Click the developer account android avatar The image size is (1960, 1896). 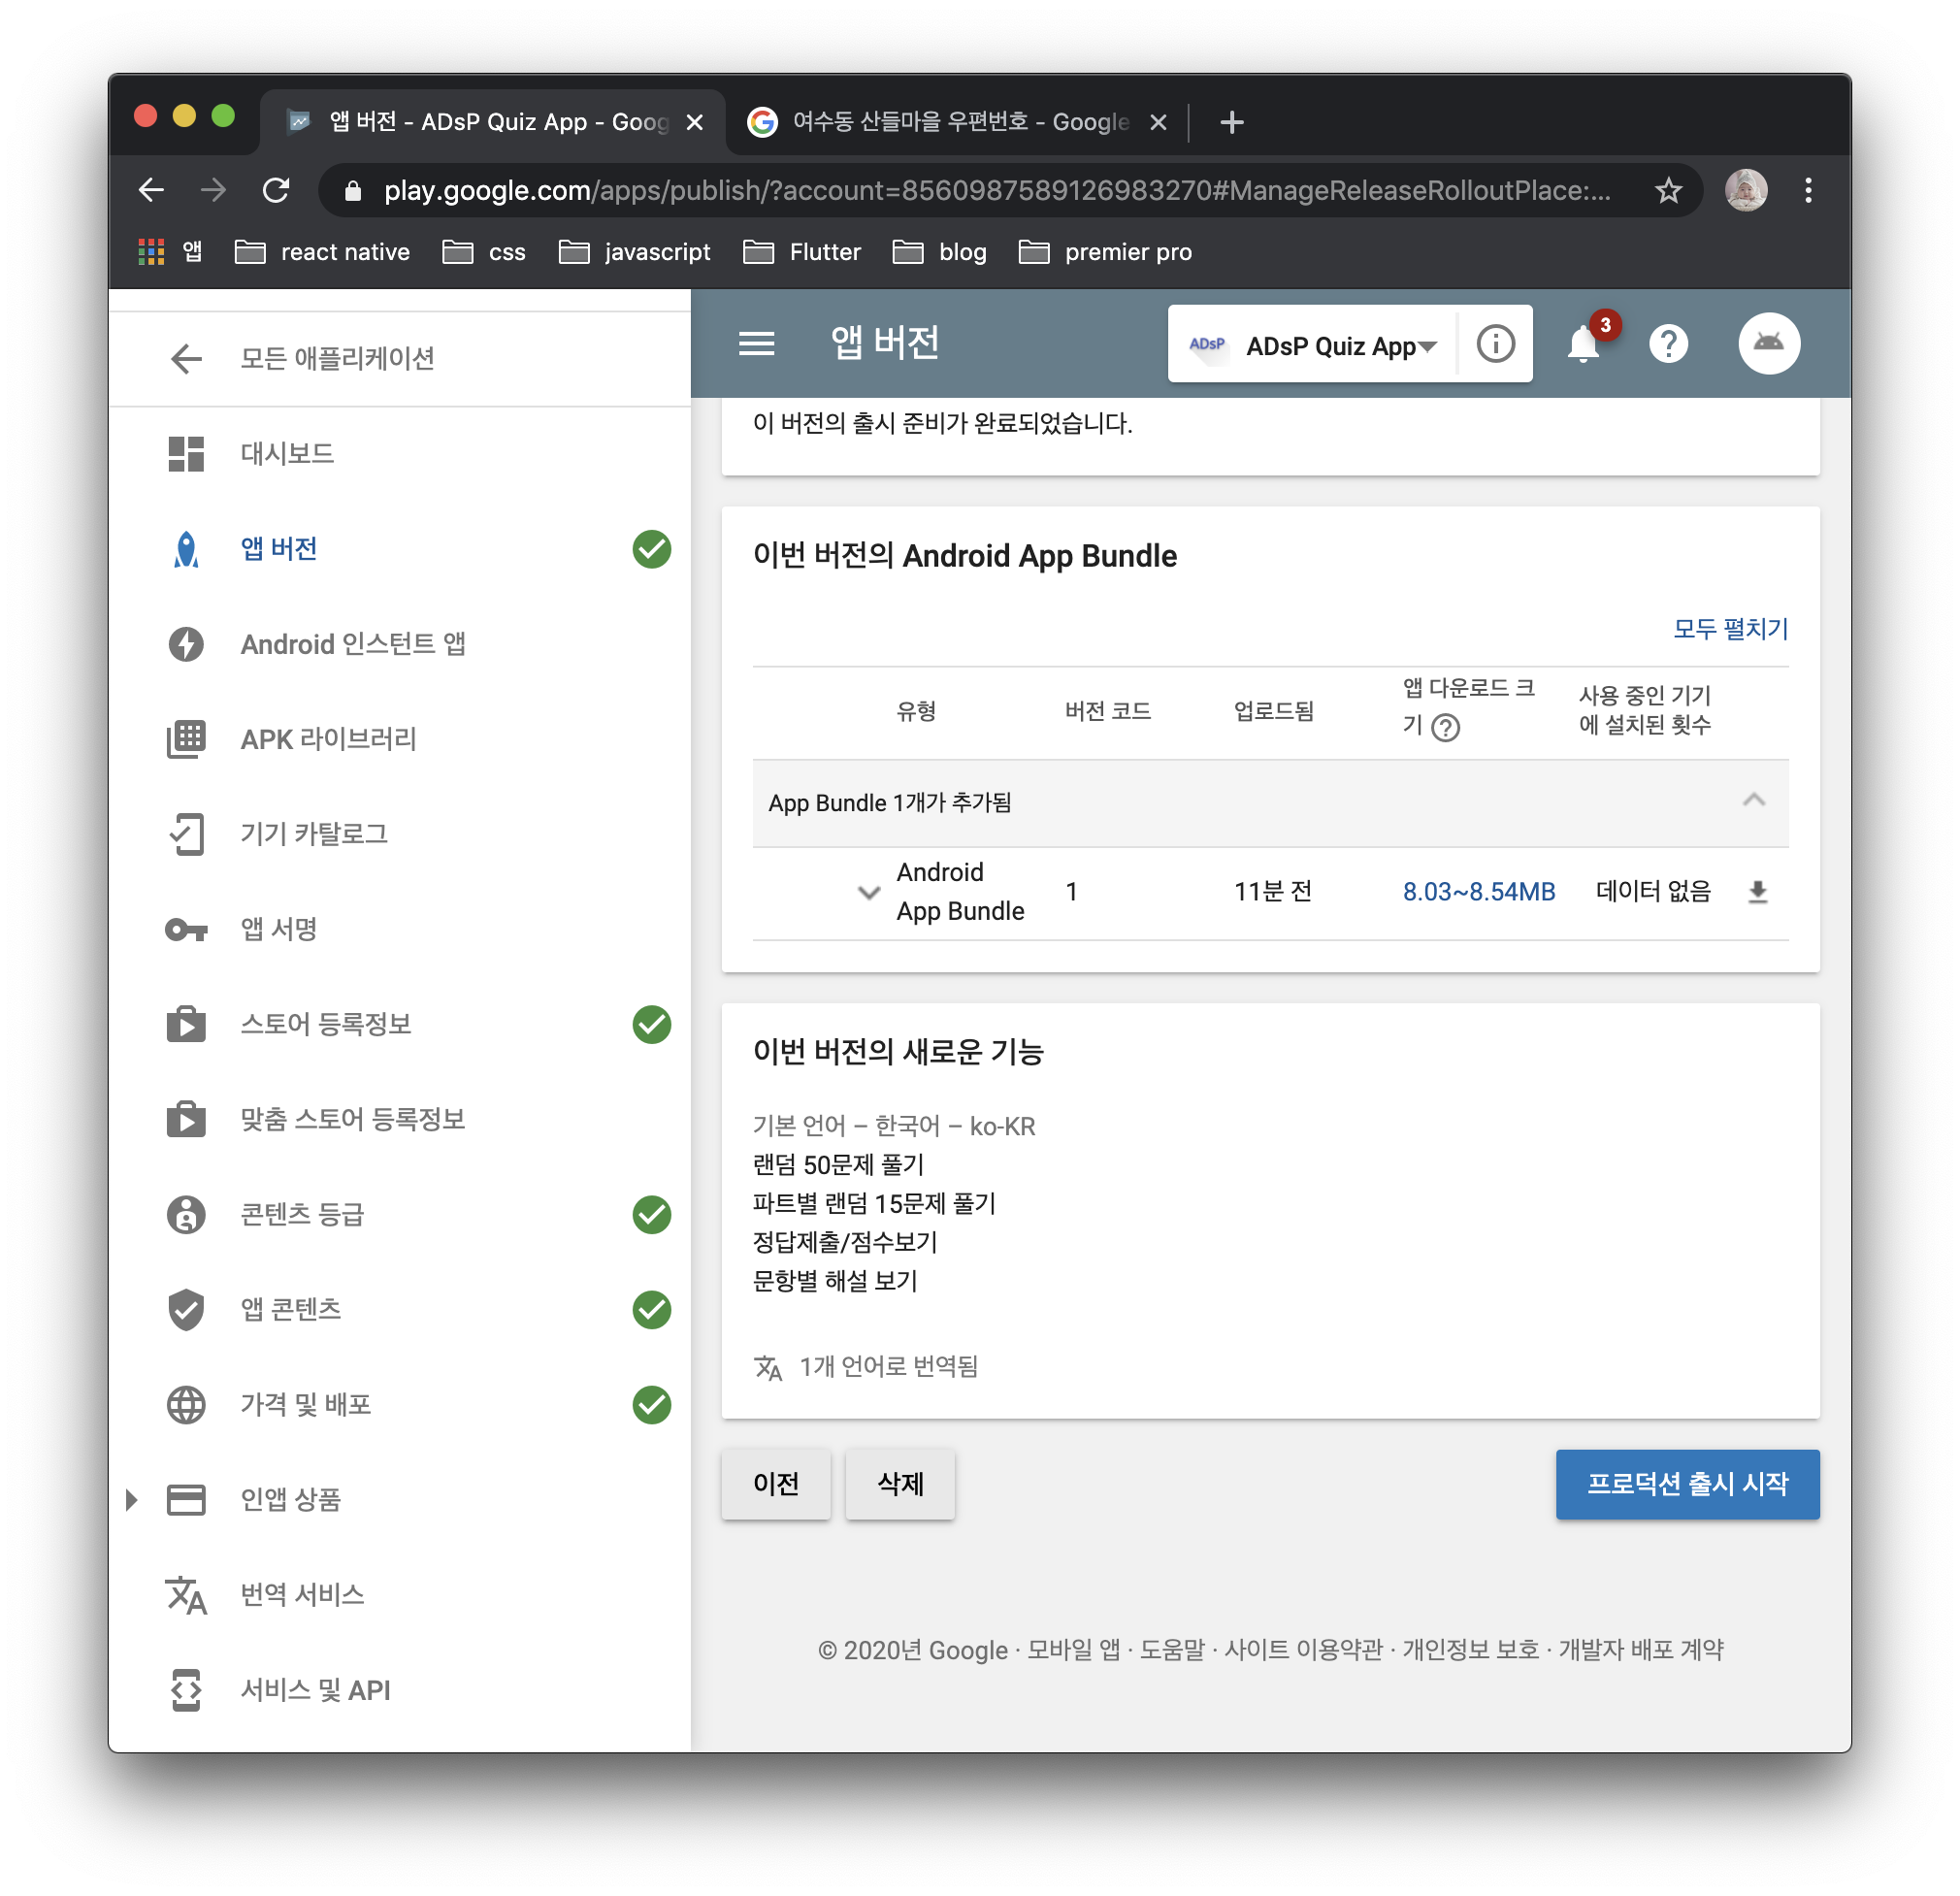1768,344
